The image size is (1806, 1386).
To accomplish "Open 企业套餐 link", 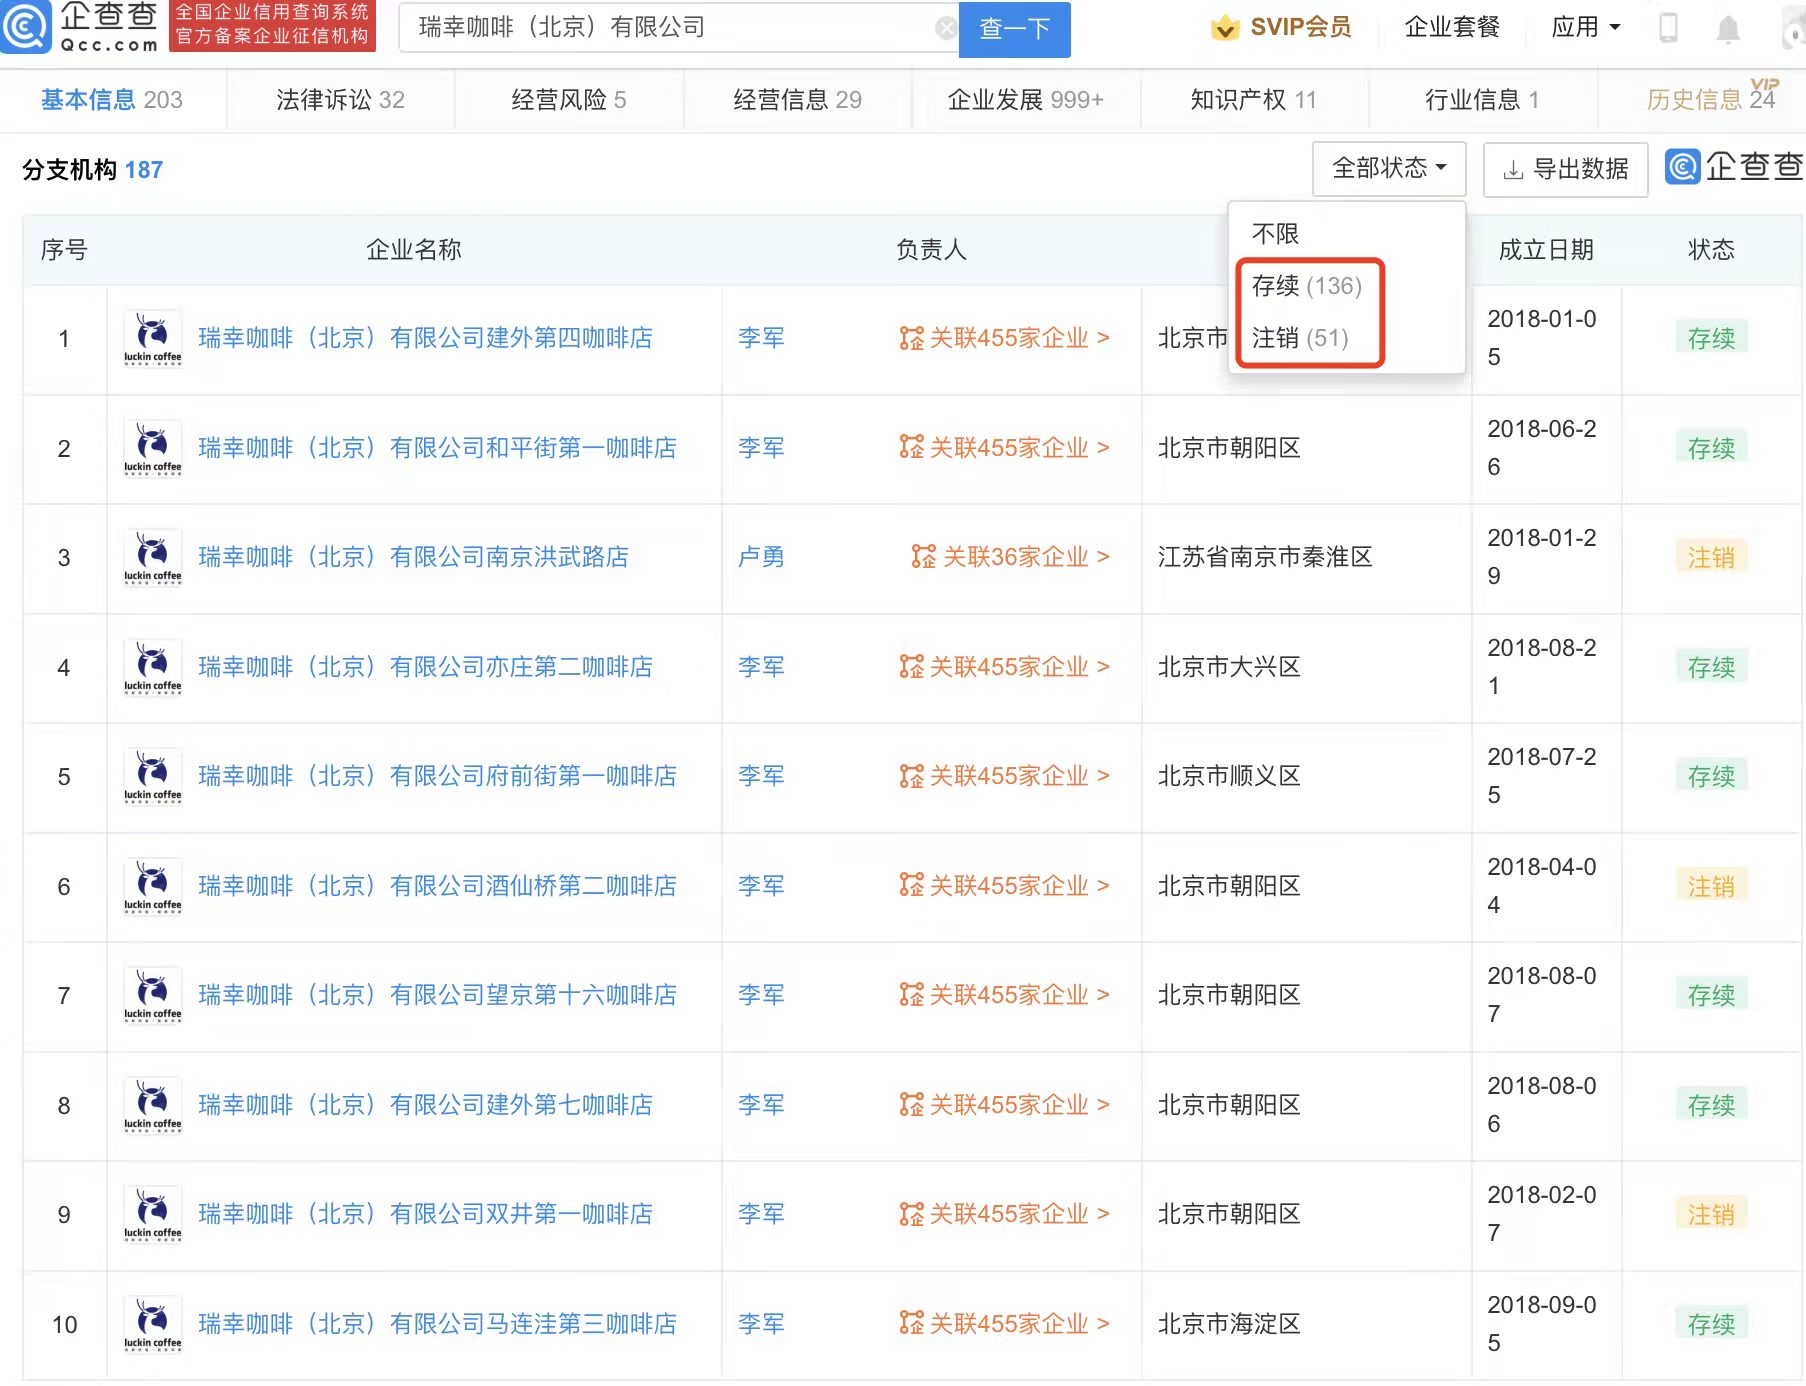I will point(1452,28).
